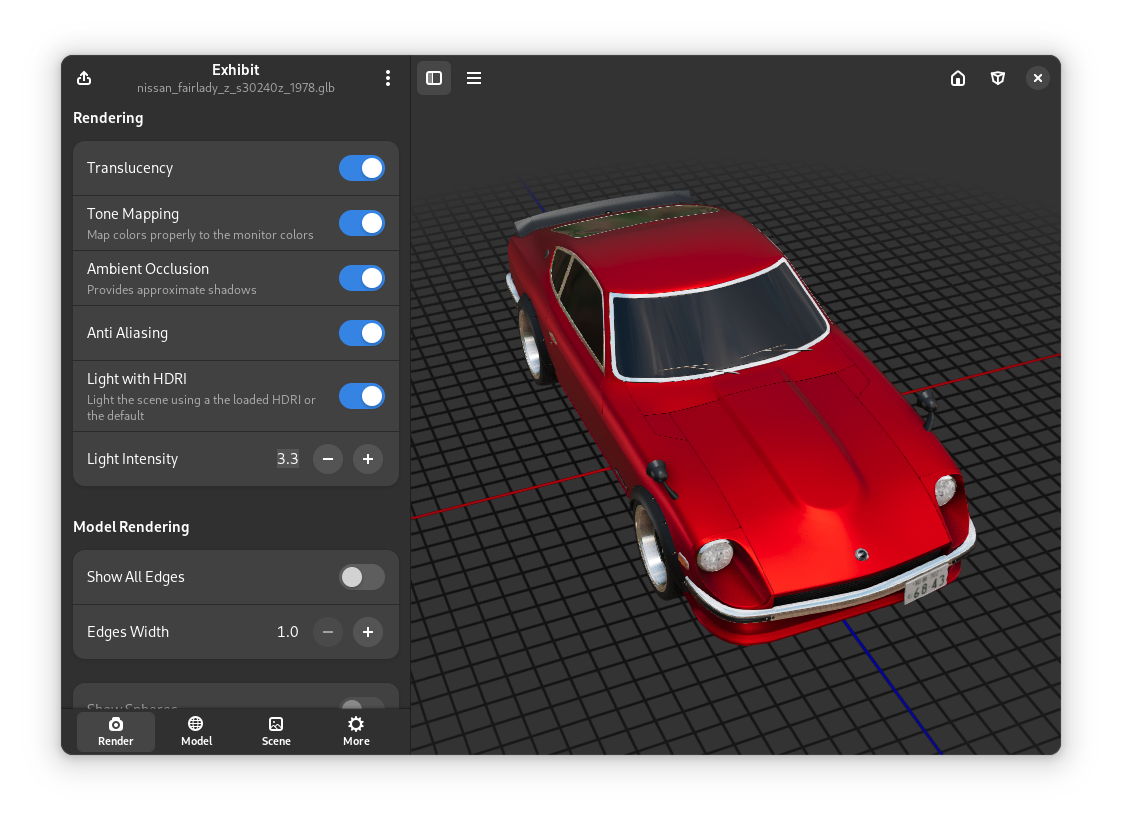Decrease Edges Width with minus button

coord(328,632)
